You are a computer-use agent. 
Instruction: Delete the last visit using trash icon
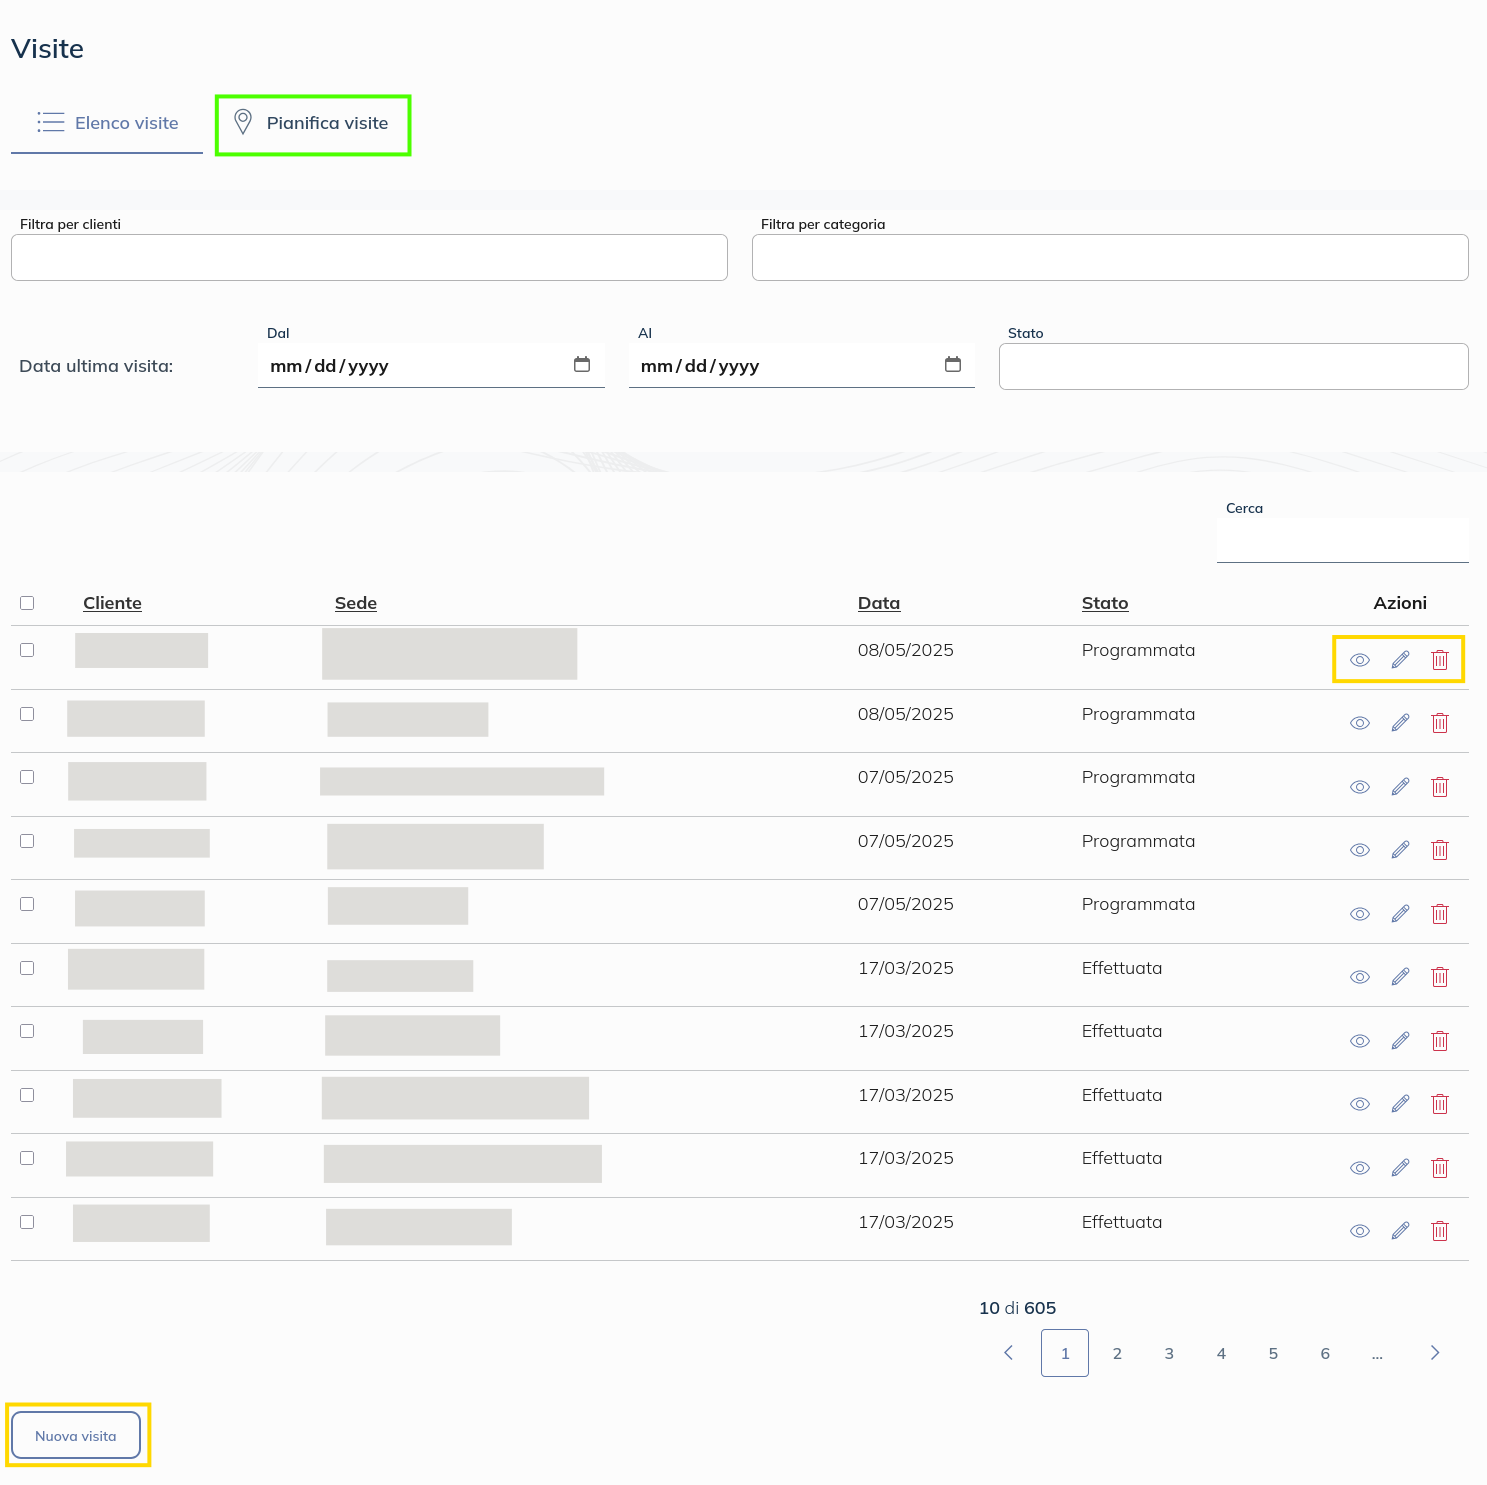pyautogui.click(x=1439, y=1231)
